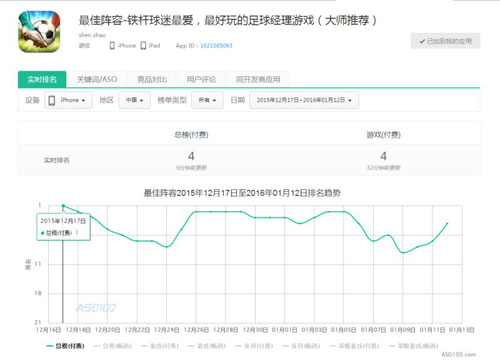
Task: Click the 12月26日 x-axis label
Action: click(196, 330)
